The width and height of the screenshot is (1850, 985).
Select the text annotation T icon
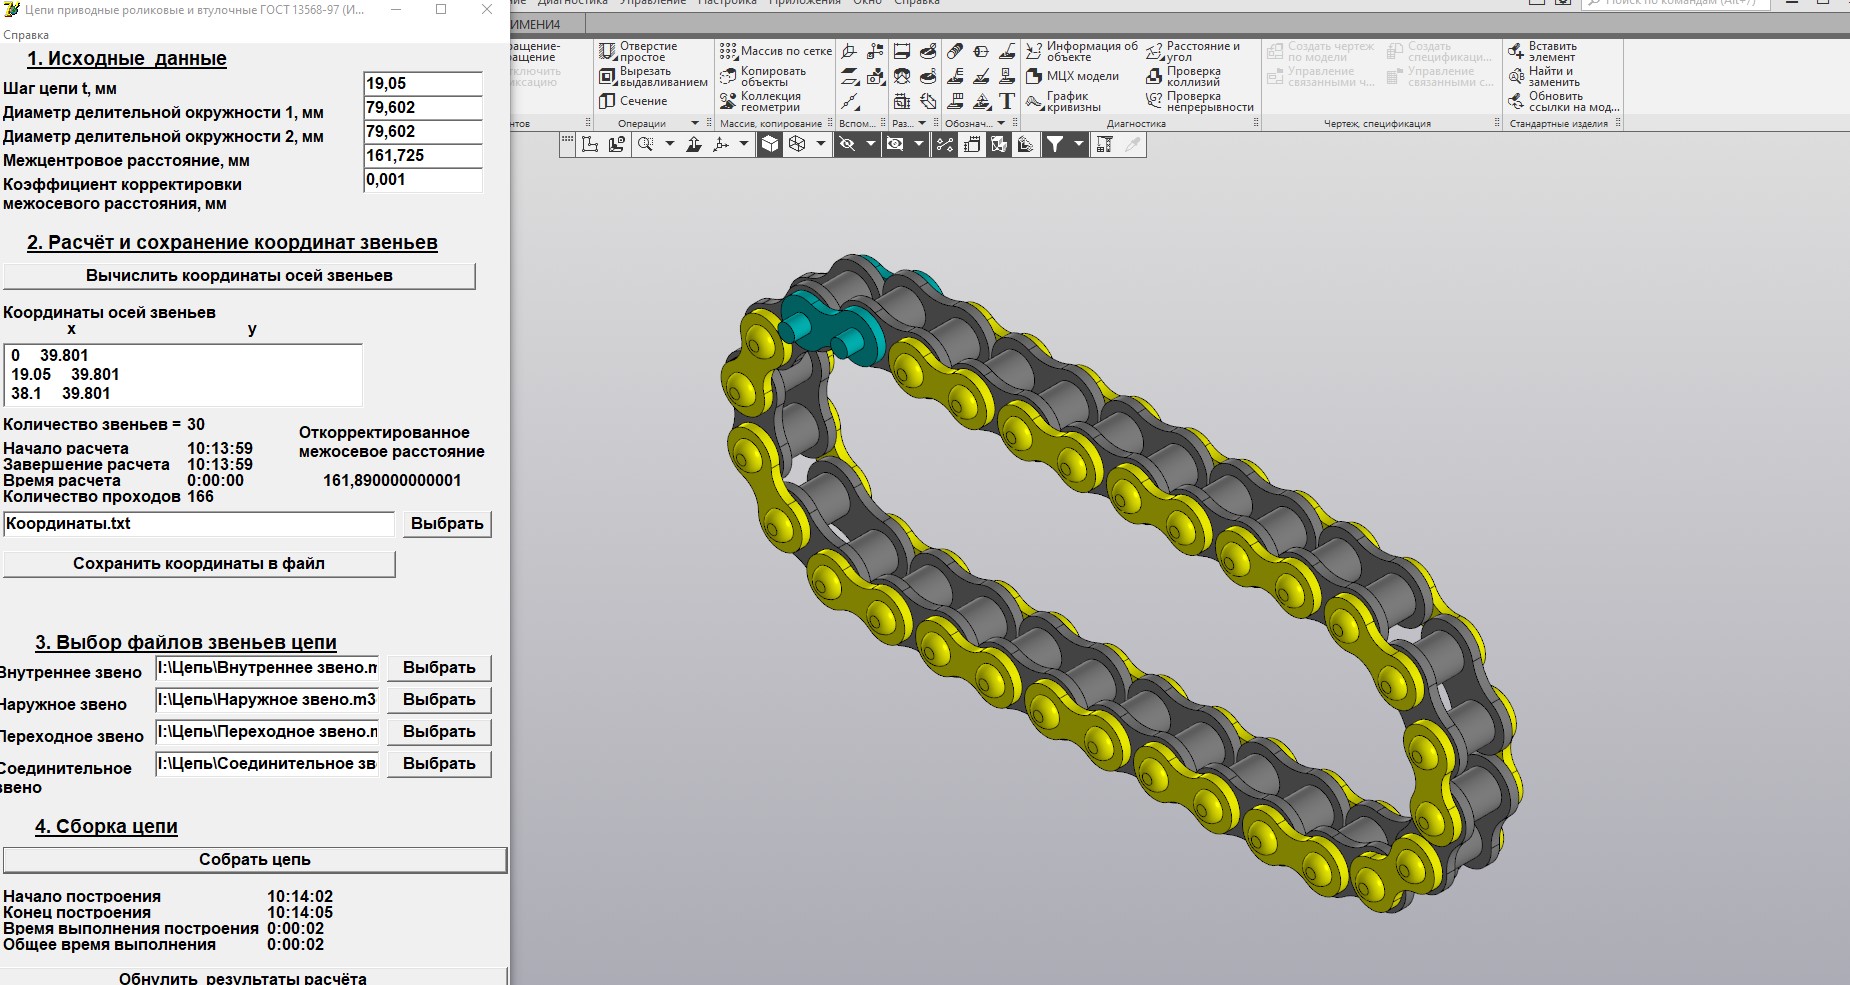coord(1006,101)
